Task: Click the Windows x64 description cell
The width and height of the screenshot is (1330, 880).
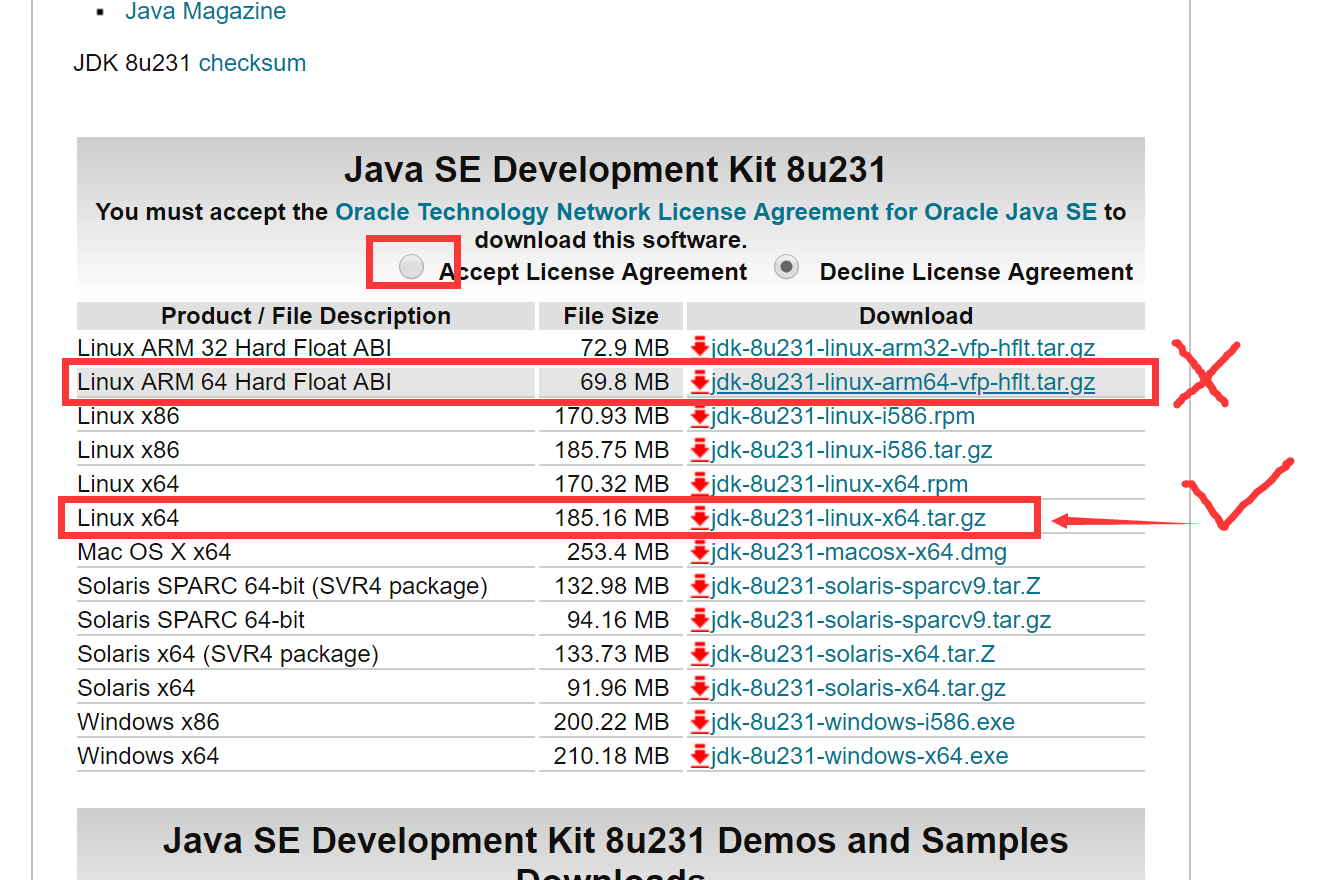Action: click(305, 756)
